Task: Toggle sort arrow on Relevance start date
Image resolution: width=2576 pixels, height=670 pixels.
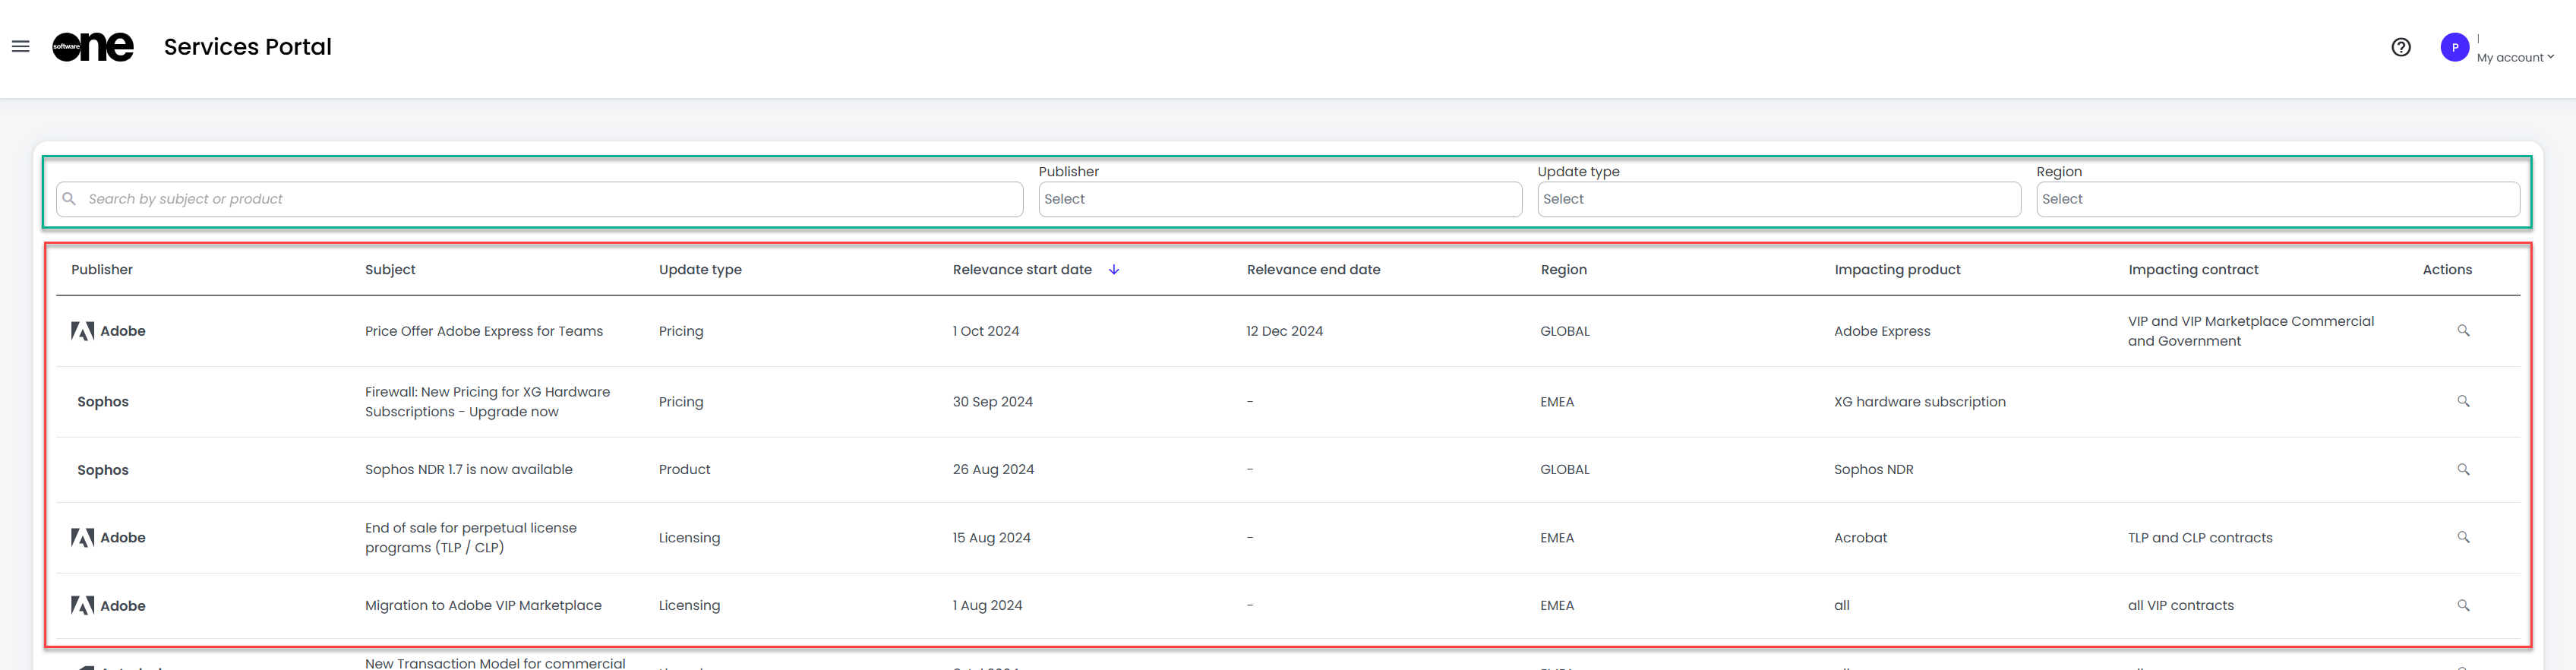Action: point(1113,270)
